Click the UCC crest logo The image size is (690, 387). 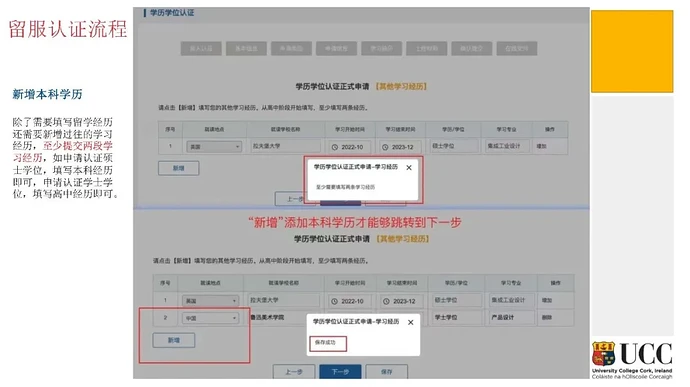point(603,354)
